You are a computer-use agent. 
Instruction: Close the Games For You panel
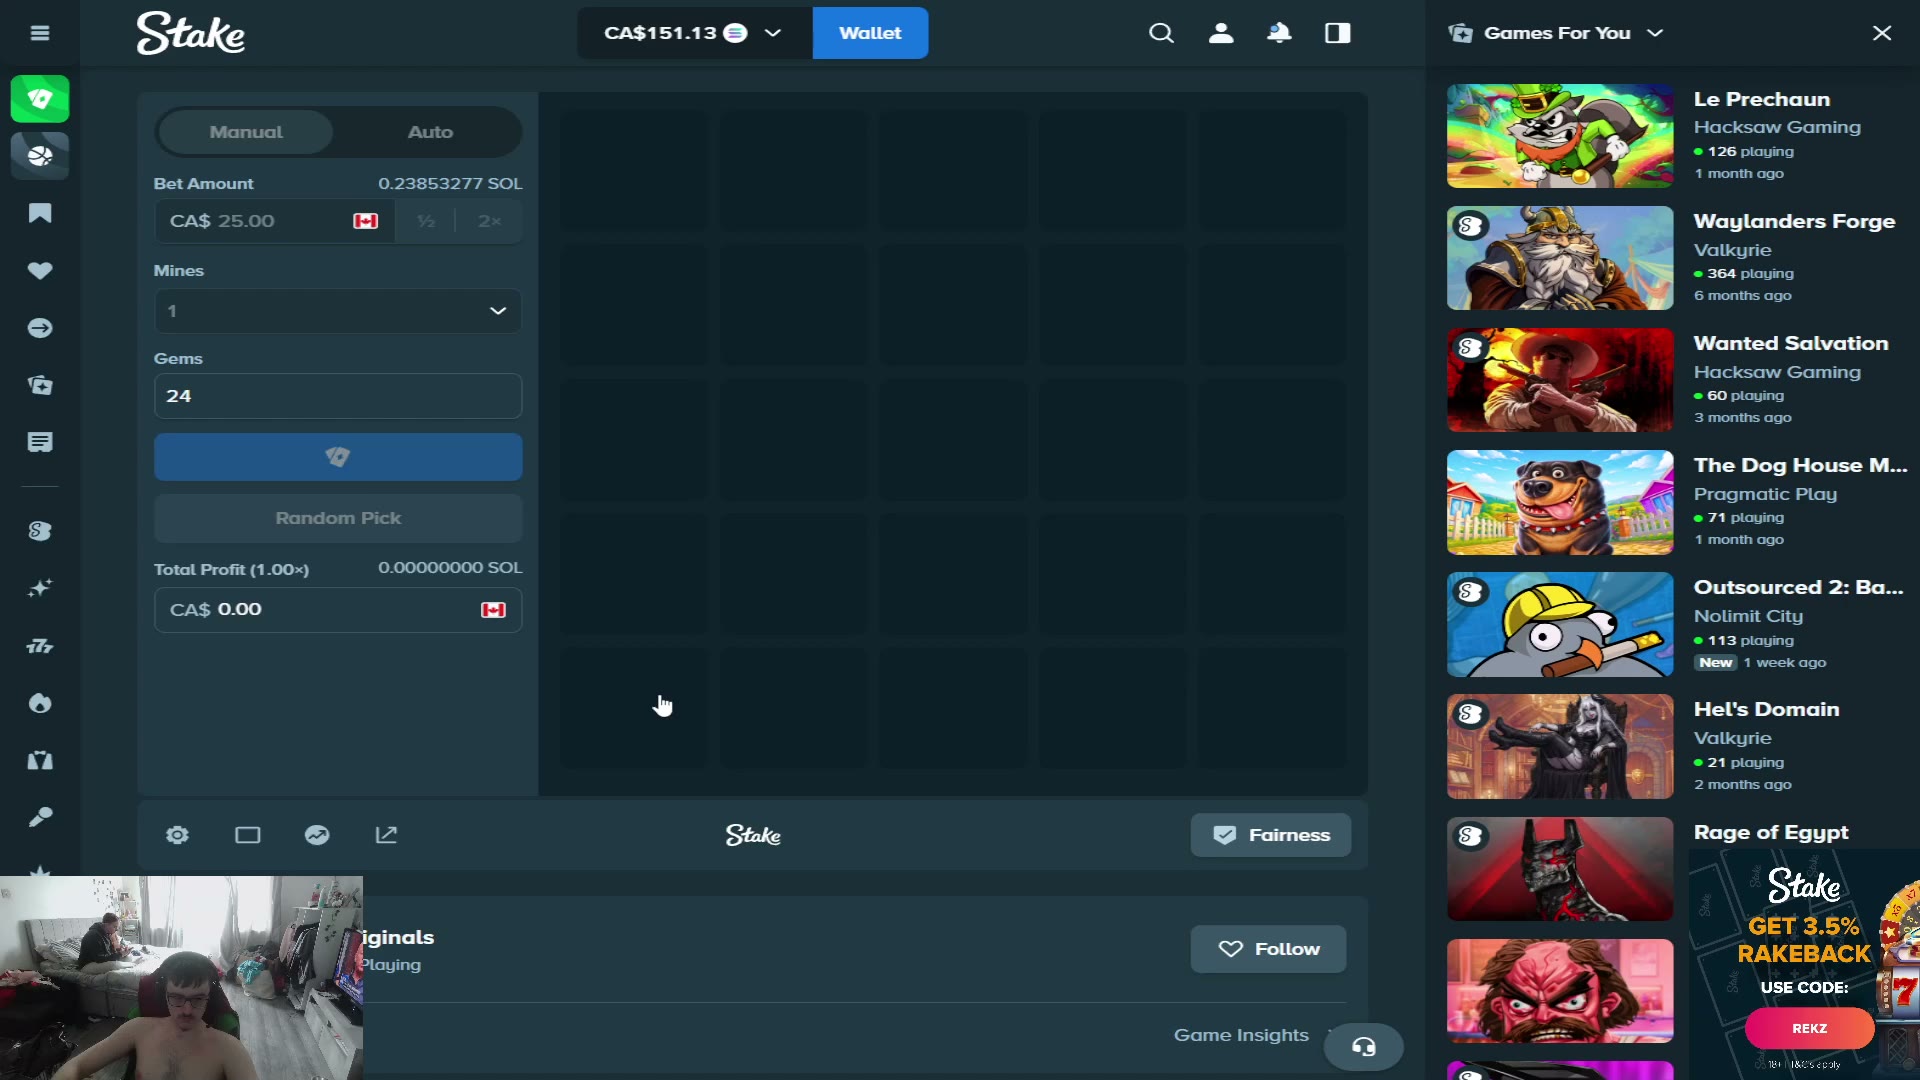pos(1882,33)
